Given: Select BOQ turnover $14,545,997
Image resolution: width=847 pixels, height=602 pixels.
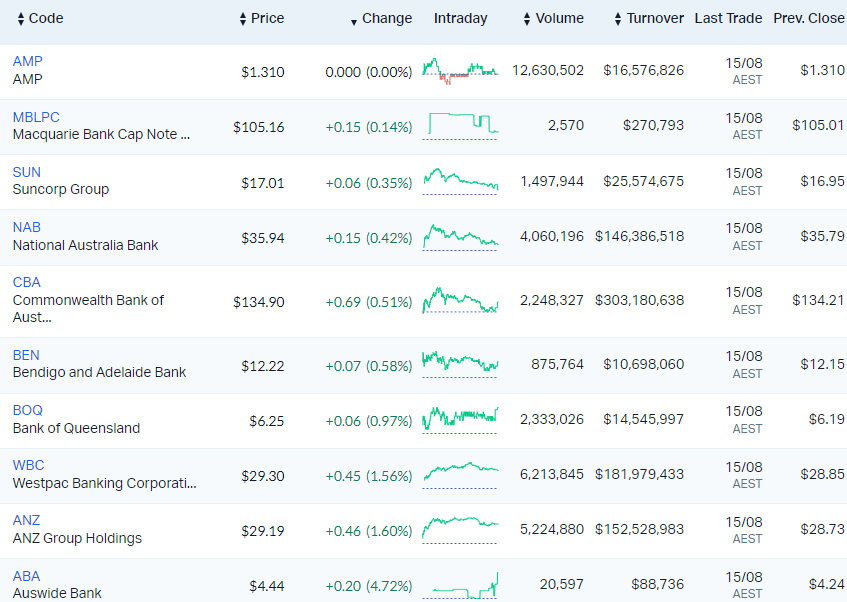Looking at the screenshot, I should (x=643, y=419).
